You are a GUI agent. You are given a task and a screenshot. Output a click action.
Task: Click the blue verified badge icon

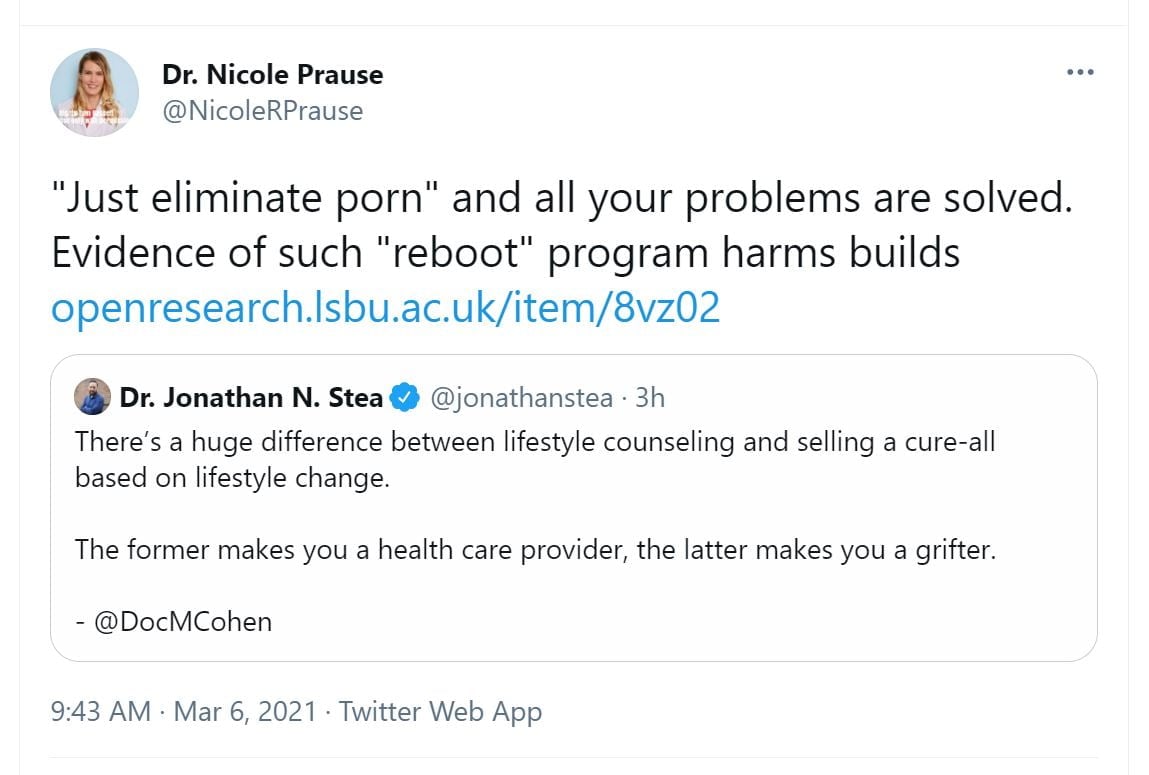coord(403,397)
